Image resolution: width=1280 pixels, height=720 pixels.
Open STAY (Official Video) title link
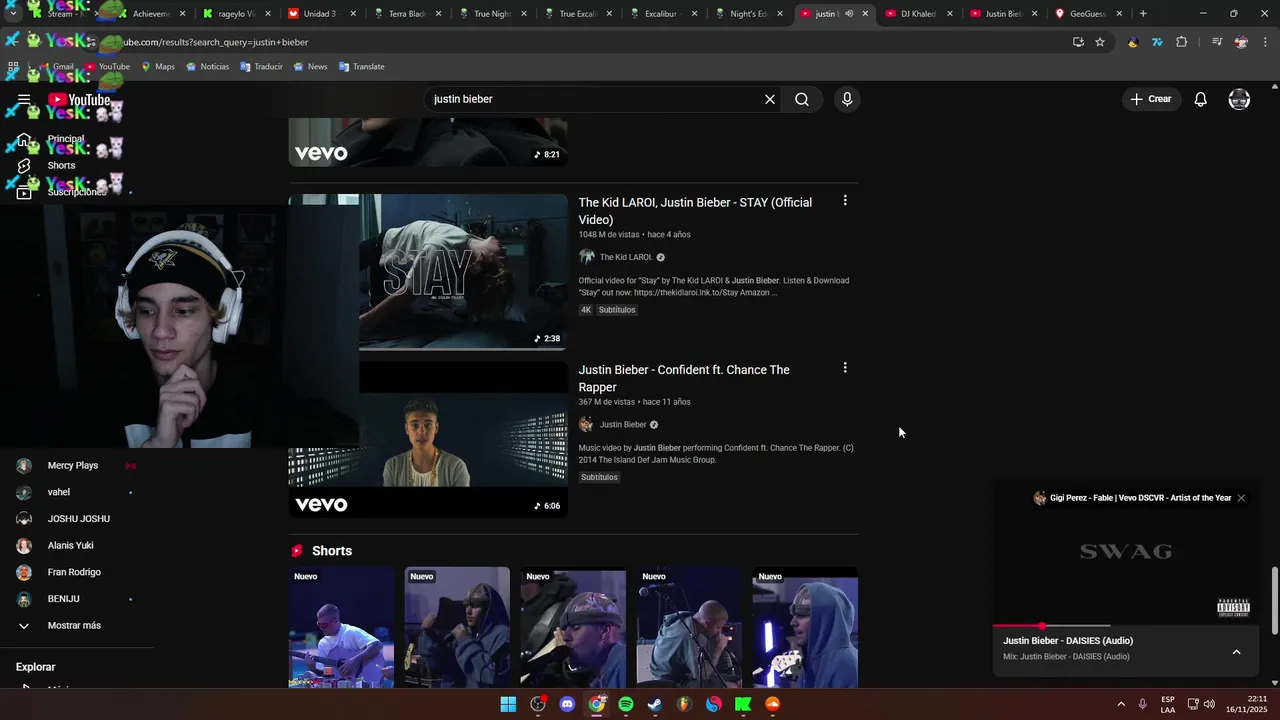click(695, 211)
